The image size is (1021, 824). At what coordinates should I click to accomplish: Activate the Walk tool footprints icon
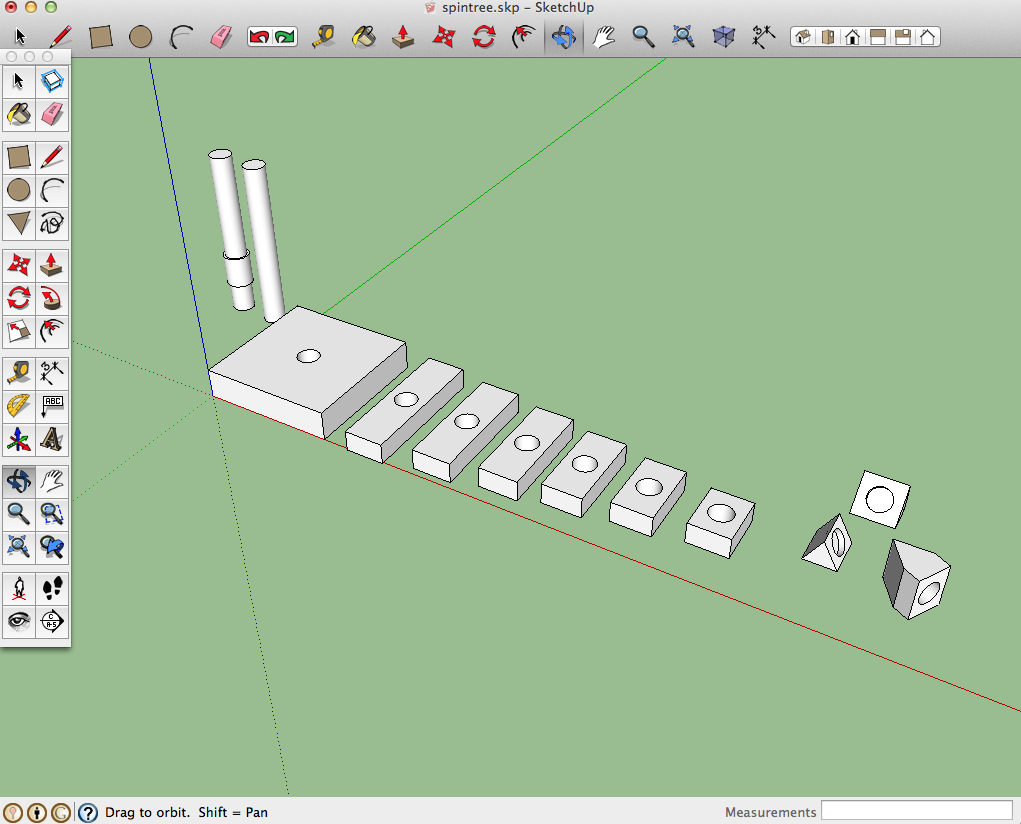coord(52,589)
